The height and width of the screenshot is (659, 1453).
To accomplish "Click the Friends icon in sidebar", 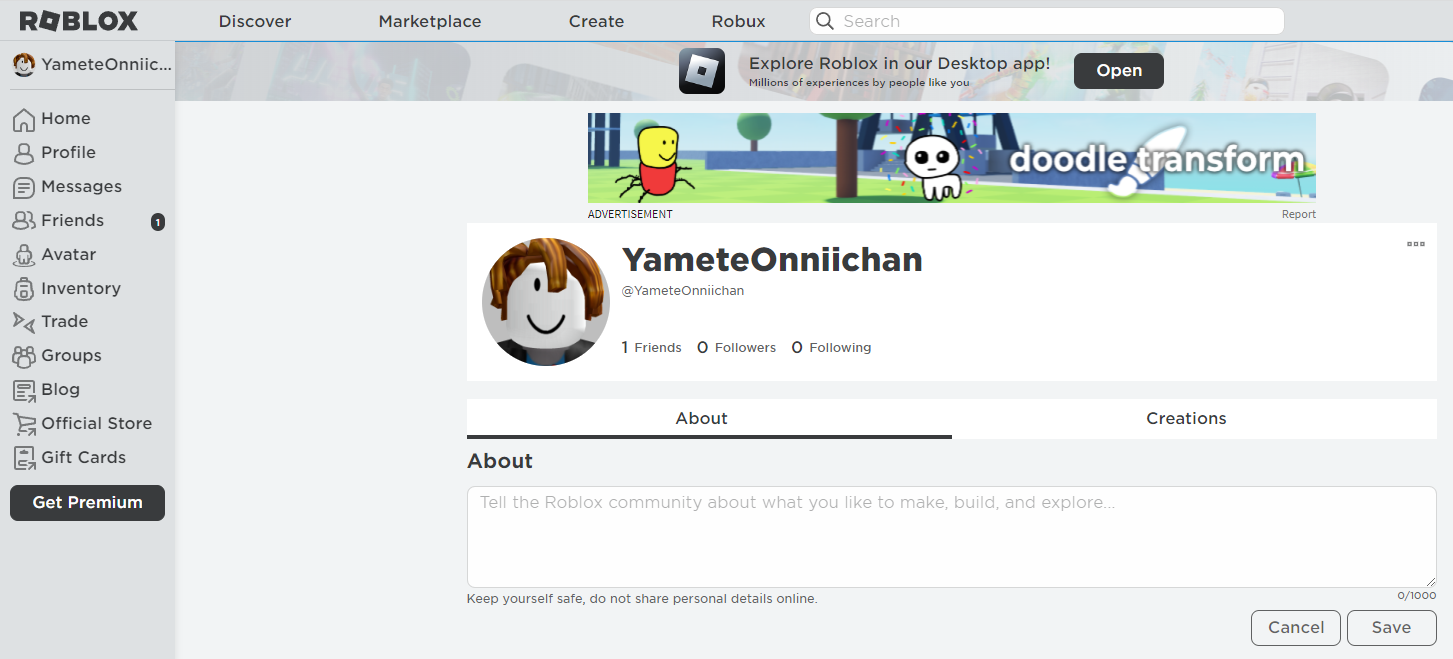I will (24, 221).
